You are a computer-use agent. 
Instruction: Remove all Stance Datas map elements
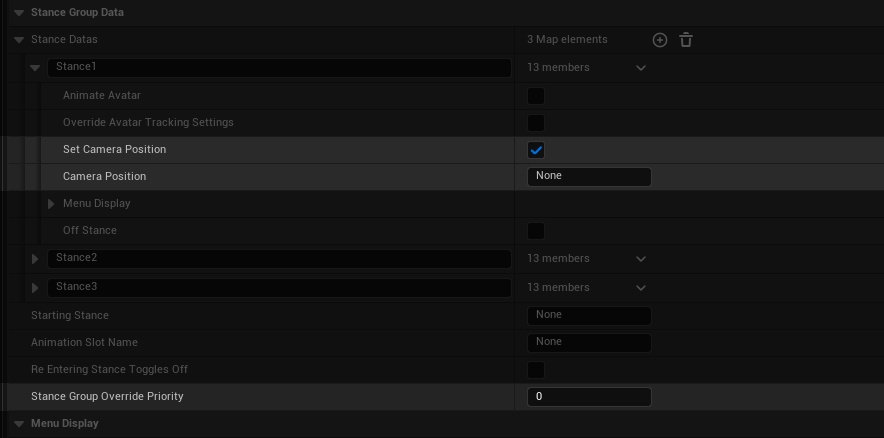click(686, 40)
